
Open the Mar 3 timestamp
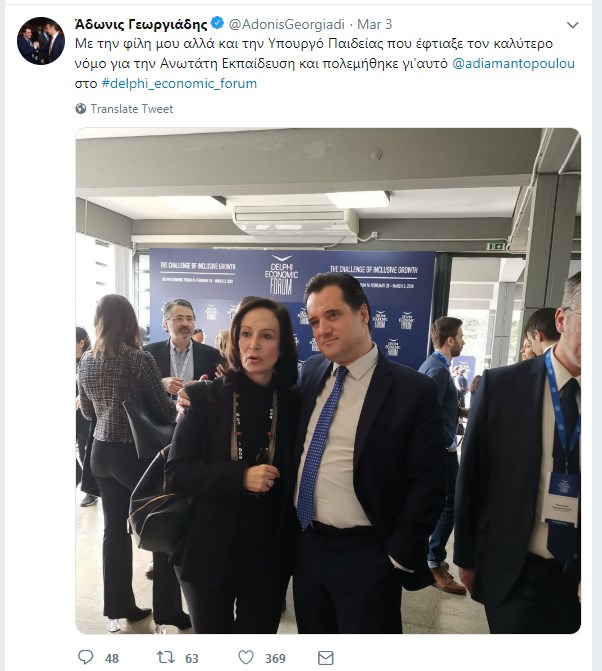point(374,24)
